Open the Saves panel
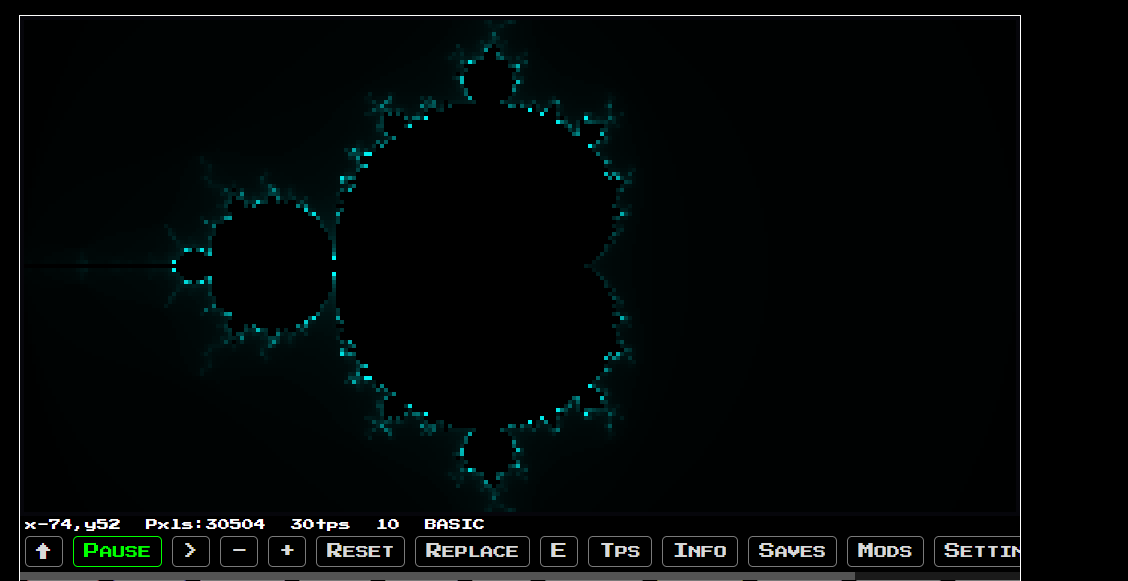This screenshot has height=581, width=1128. click(x=791, y=551)
